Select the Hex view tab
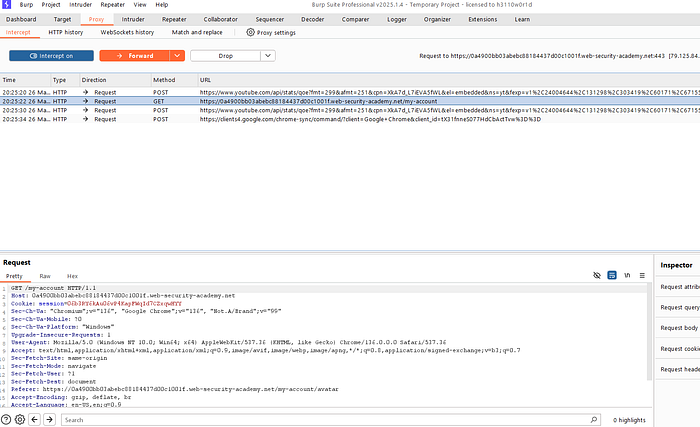Image resolution: width=700 pixels, height=427 pixels. click(x=72, y=276)
